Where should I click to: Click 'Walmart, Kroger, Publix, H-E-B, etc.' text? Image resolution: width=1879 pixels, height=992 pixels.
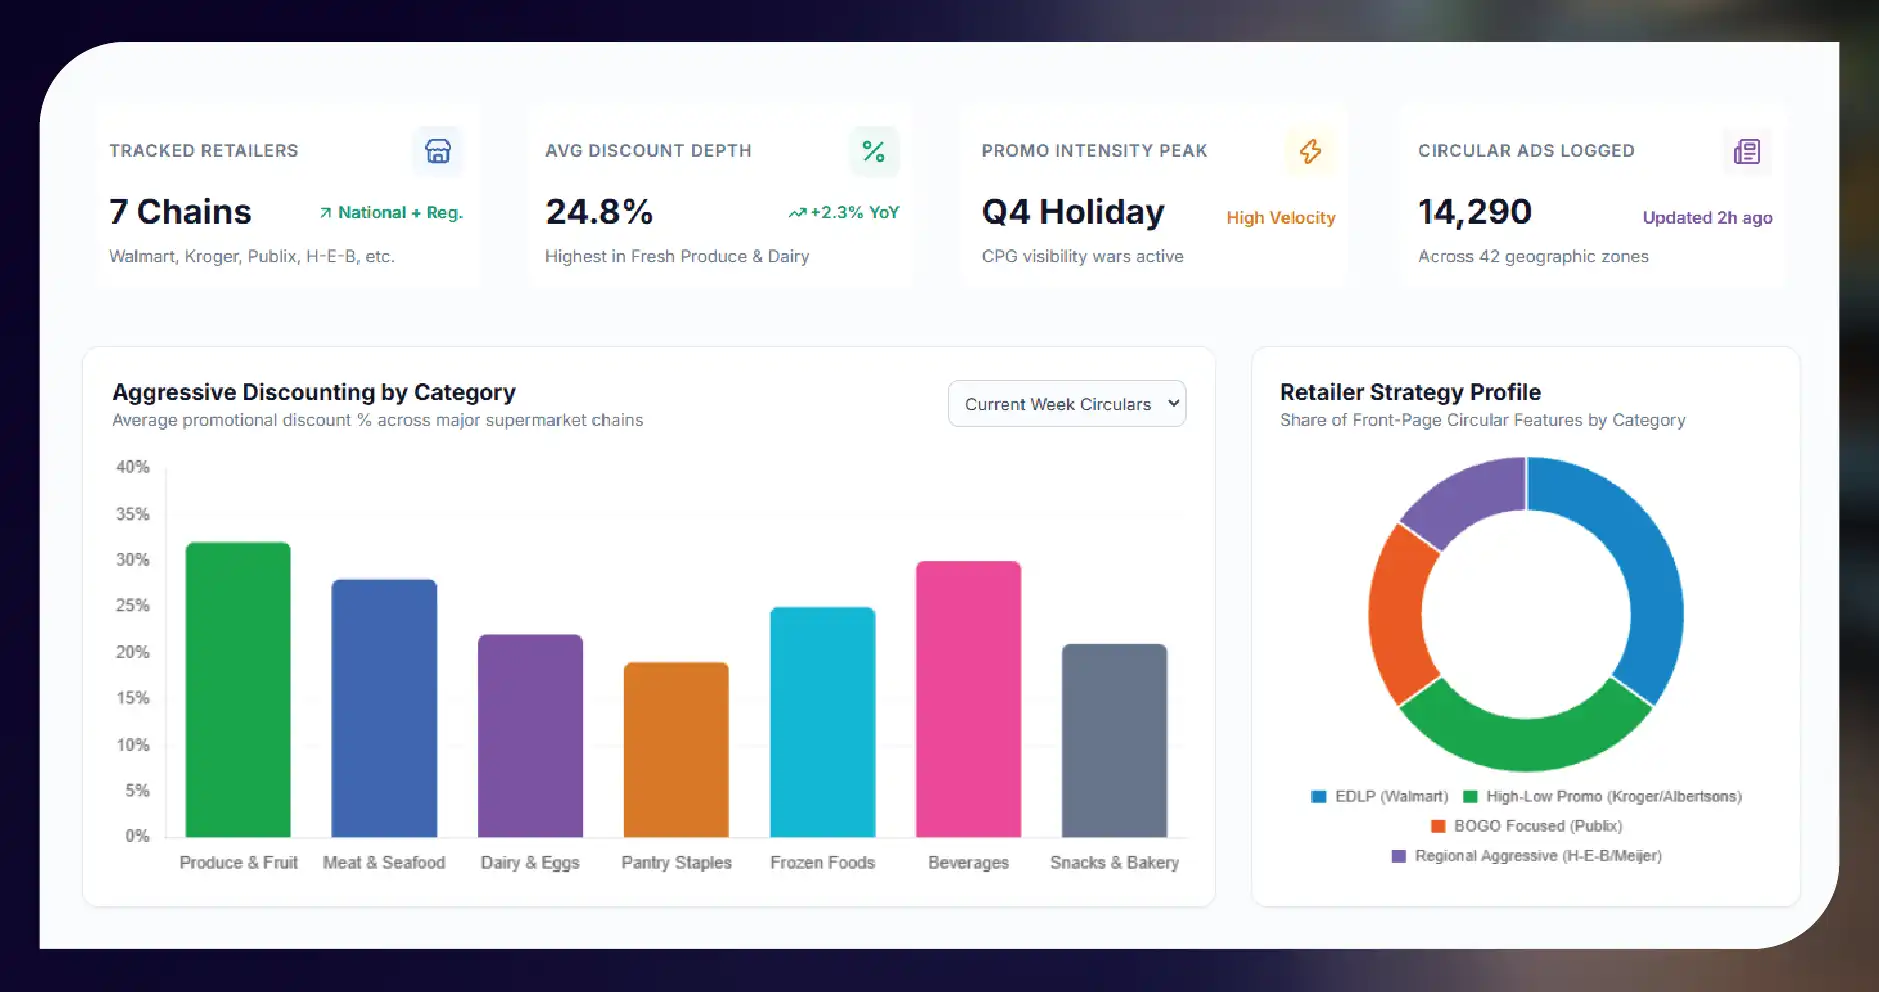click(x=252, y=257)
